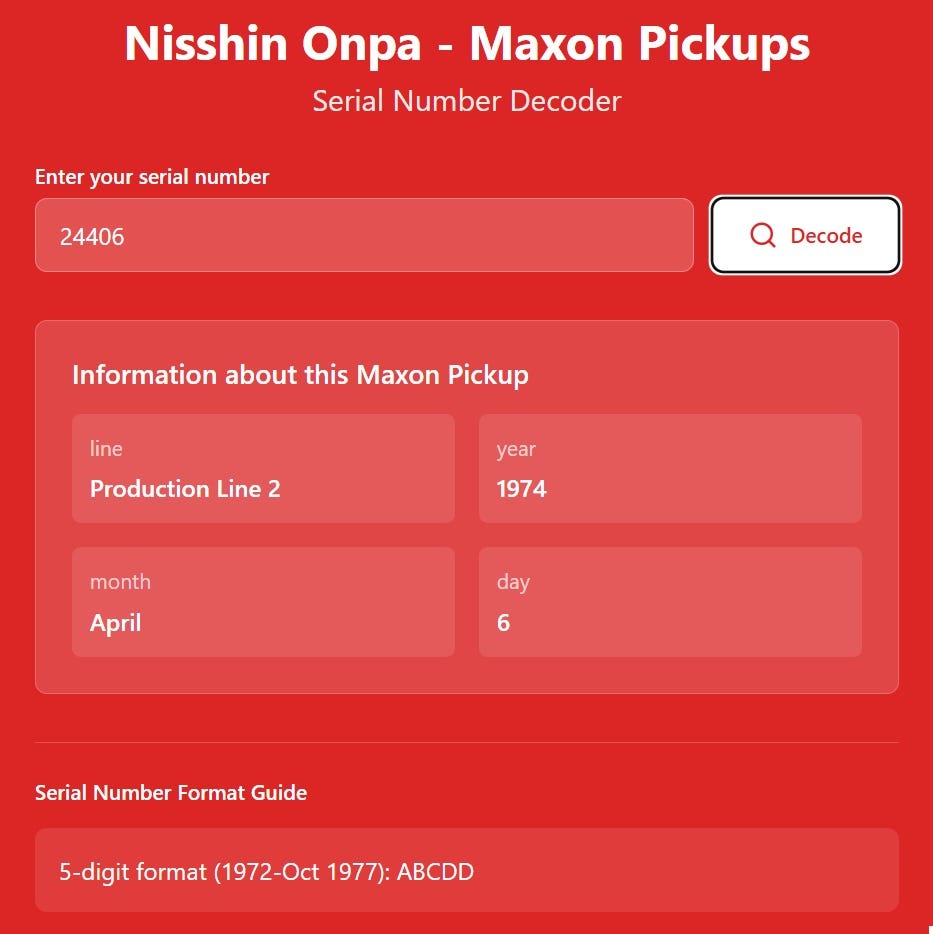The image size is (933, 934).
Task: Click 'Information about this Maxon Pickup' heading
Action: point(300,375)
